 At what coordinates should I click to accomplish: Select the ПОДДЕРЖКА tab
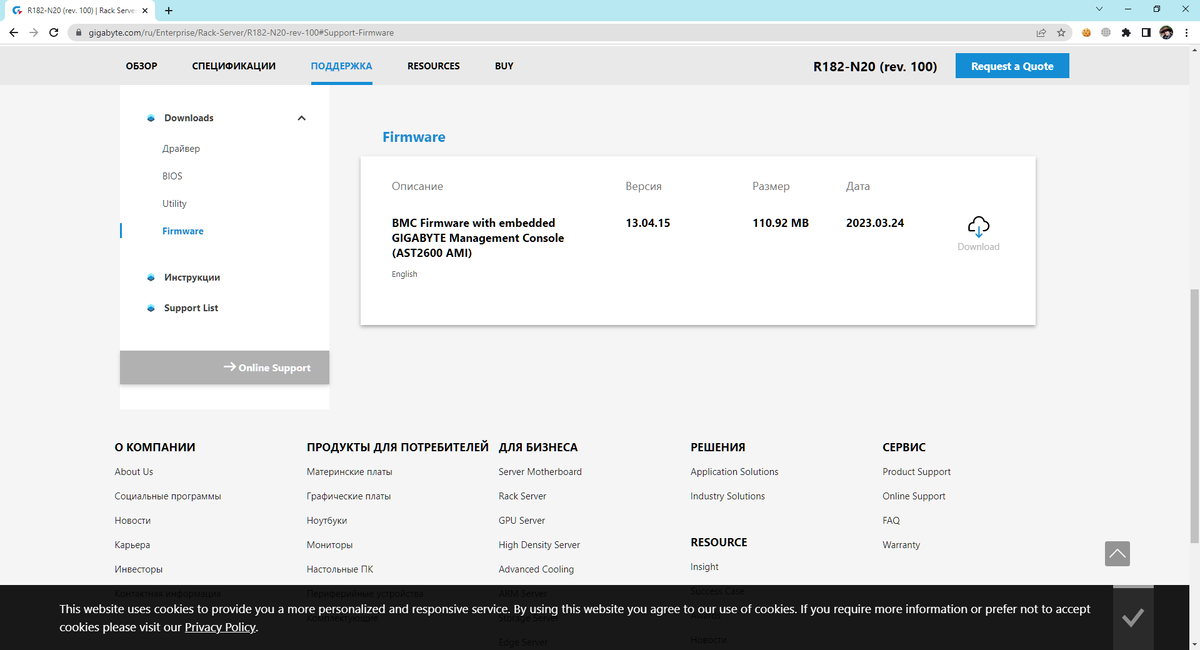point(341,66)
